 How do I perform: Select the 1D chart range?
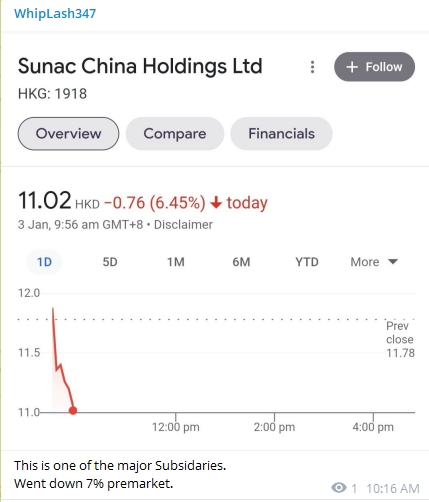[44, 262]
